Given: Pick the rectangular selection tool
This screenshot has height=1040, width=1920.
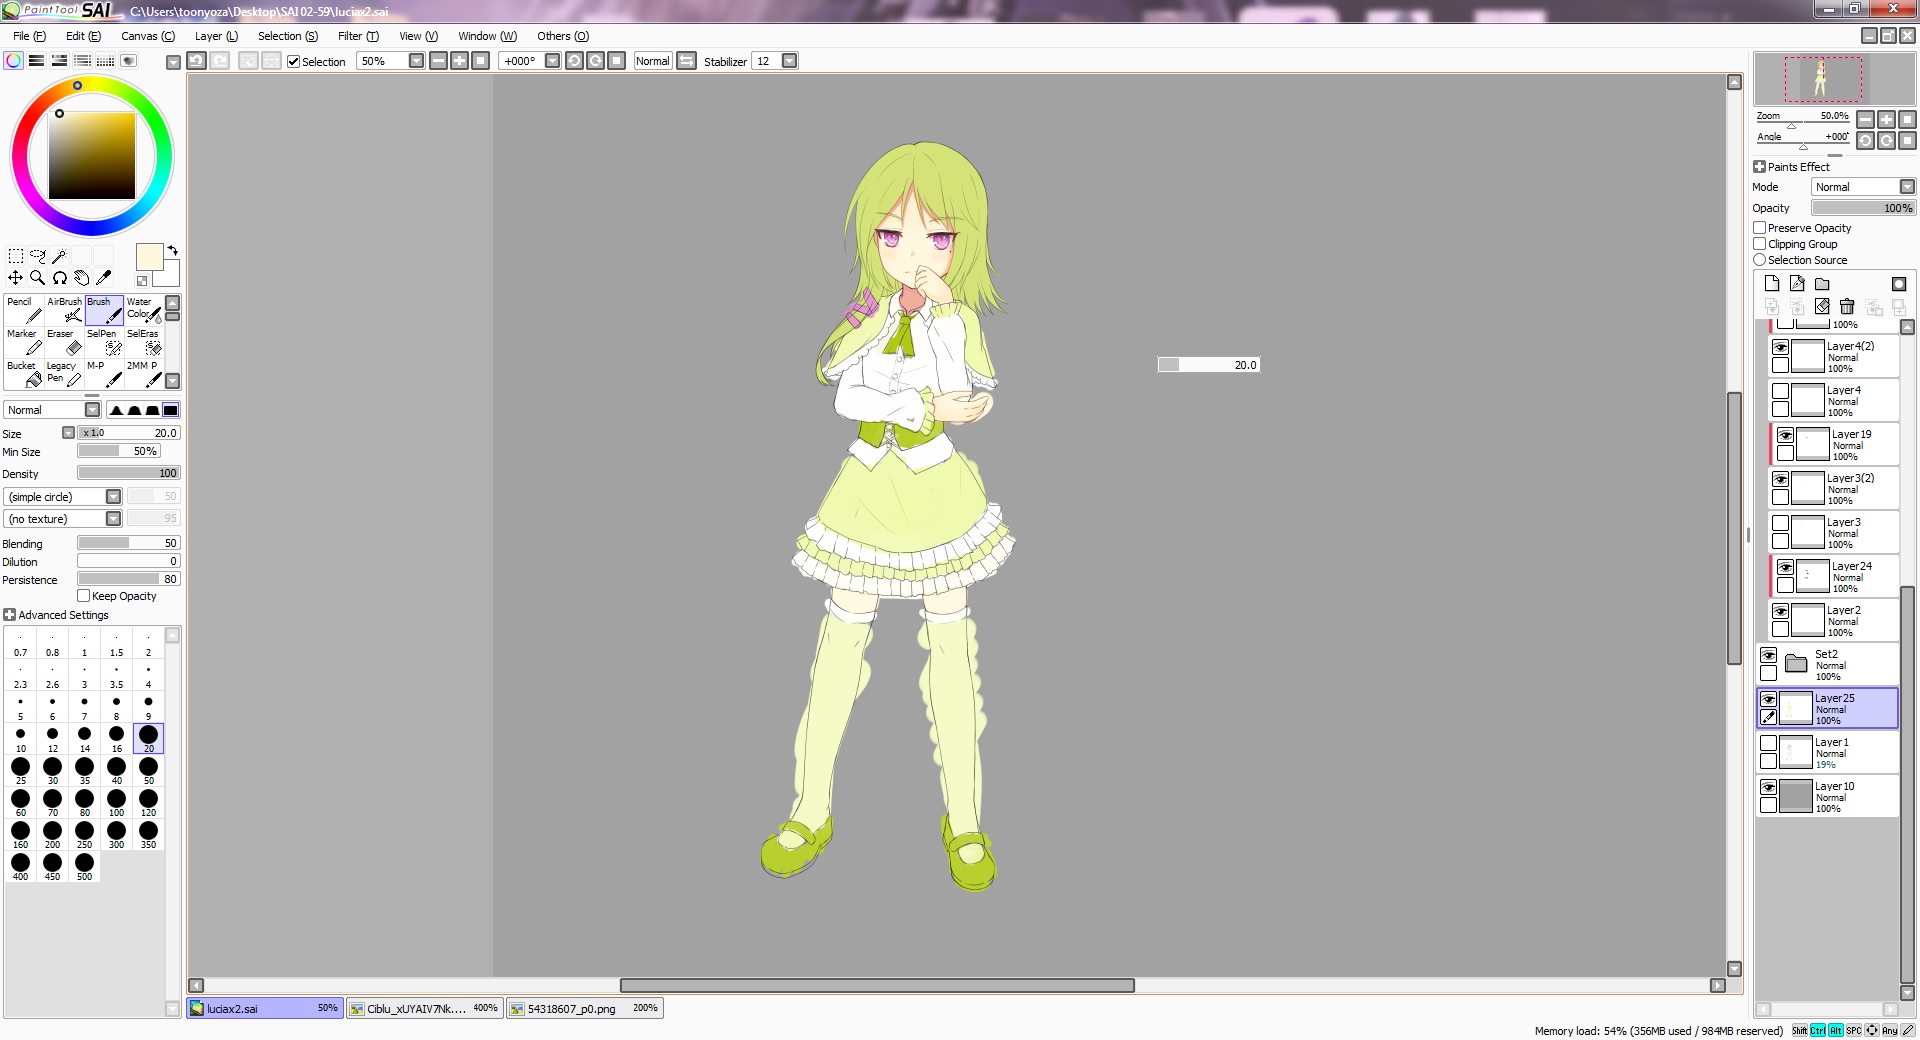Looking at the screenshot, I should click(x=16, y=256).
